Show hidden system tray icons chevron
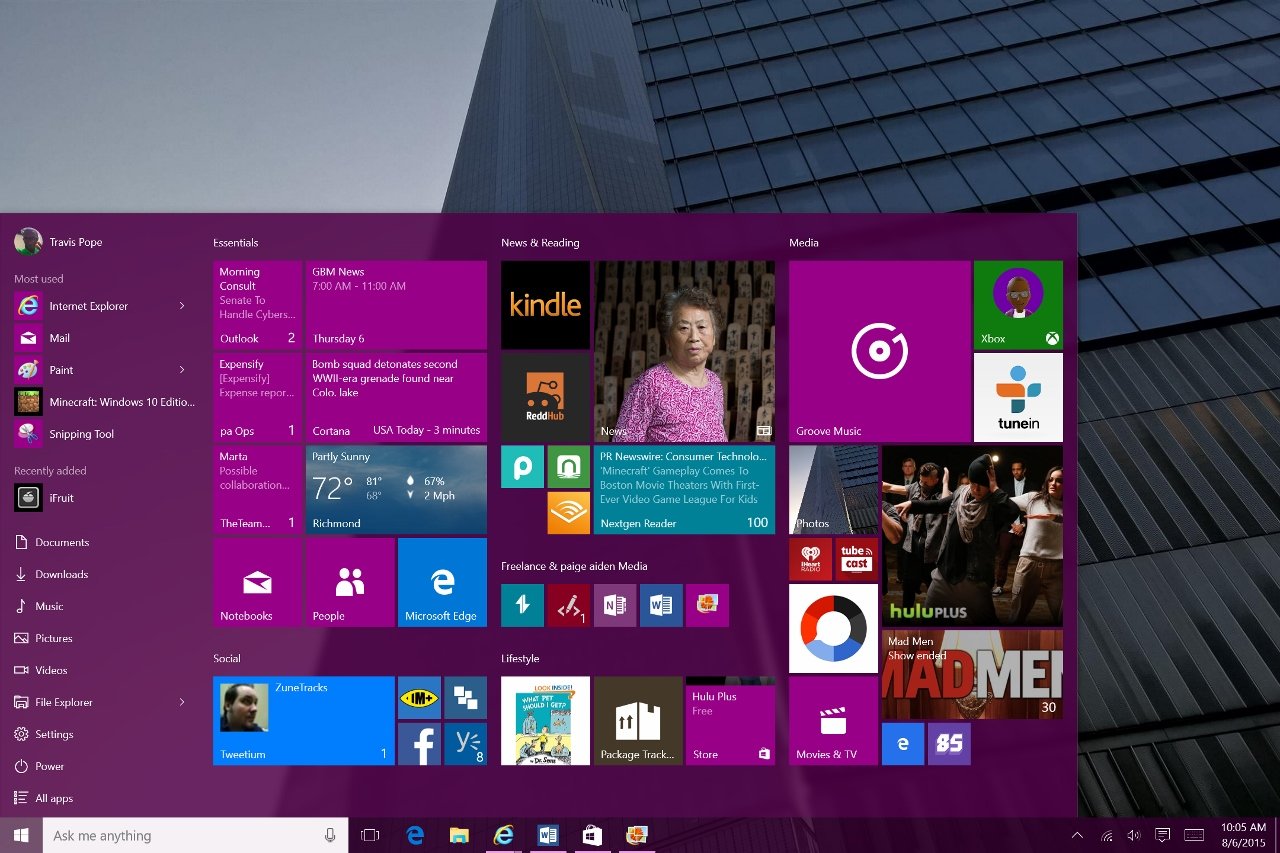 tap(1077, 835)
